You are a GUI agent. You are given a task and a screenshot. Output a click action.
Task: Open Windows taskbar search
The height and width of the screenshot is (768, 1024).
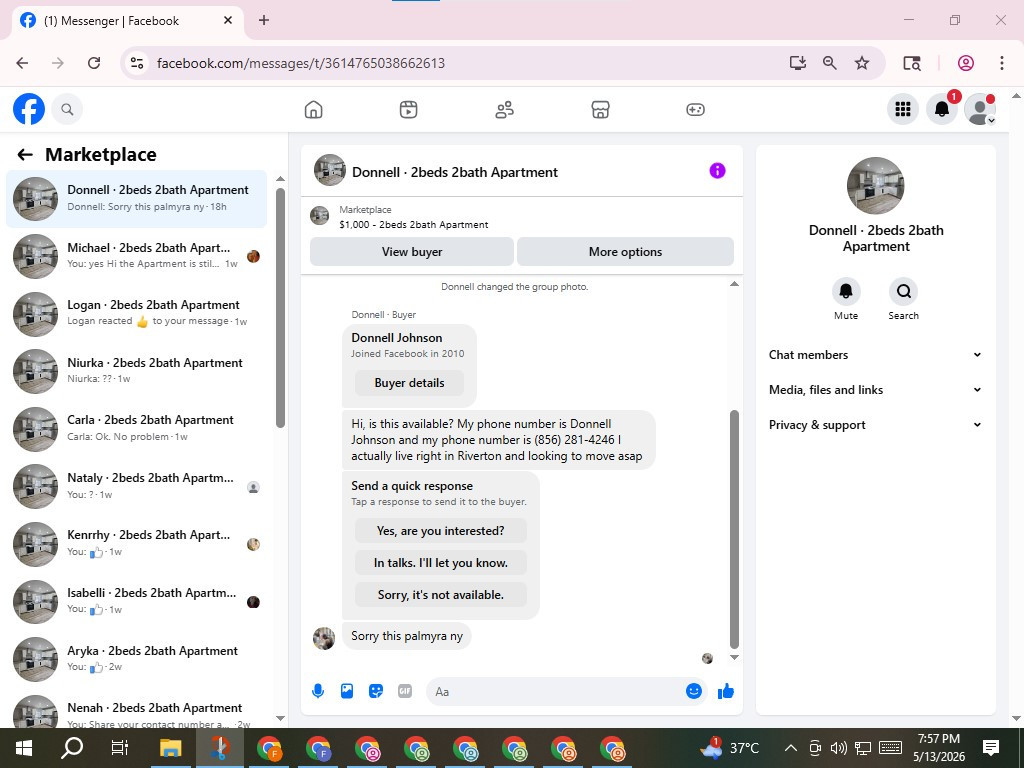(72, 748)
